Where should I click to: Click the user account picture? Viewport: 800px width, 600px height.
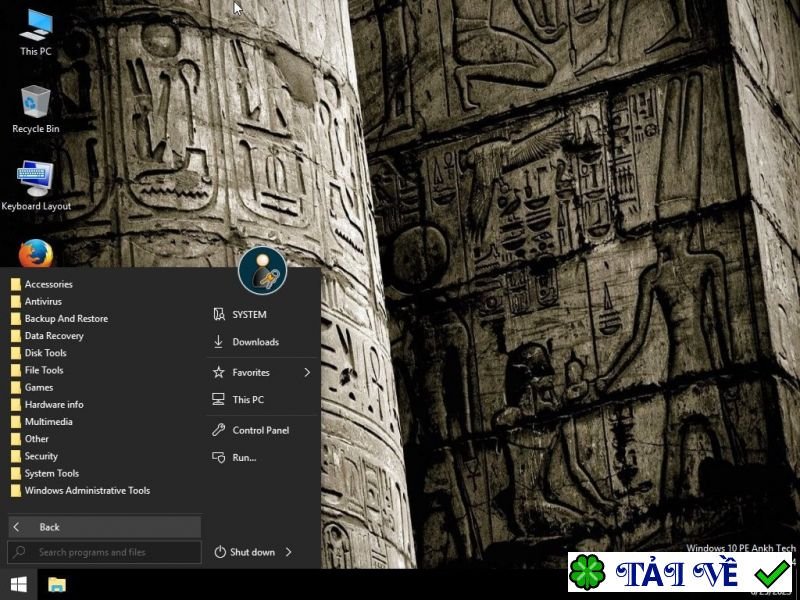(262, 270)
